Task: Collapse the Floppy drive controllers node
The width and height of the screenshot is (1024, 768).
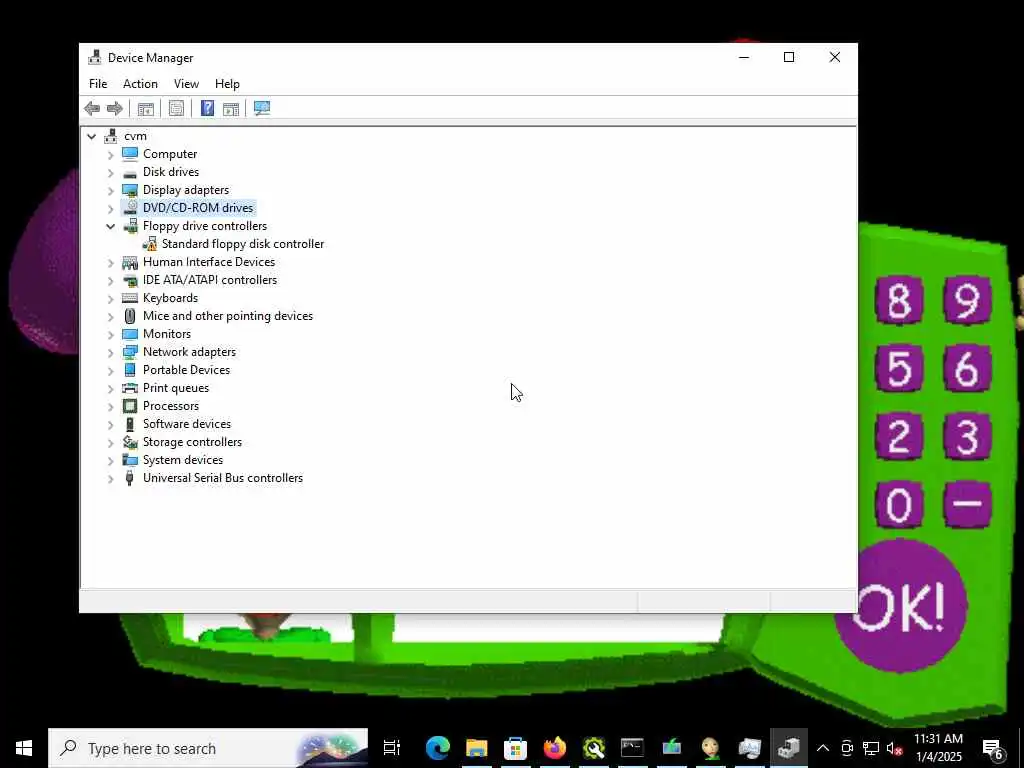Action: [110, 227]
